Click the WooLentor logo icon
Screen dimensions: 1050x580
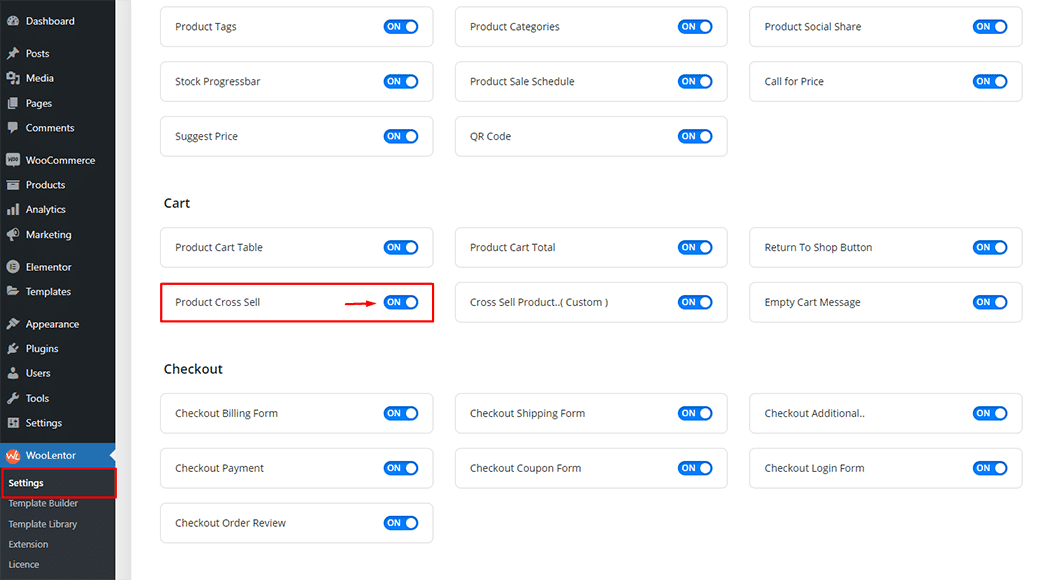[13, 456]
